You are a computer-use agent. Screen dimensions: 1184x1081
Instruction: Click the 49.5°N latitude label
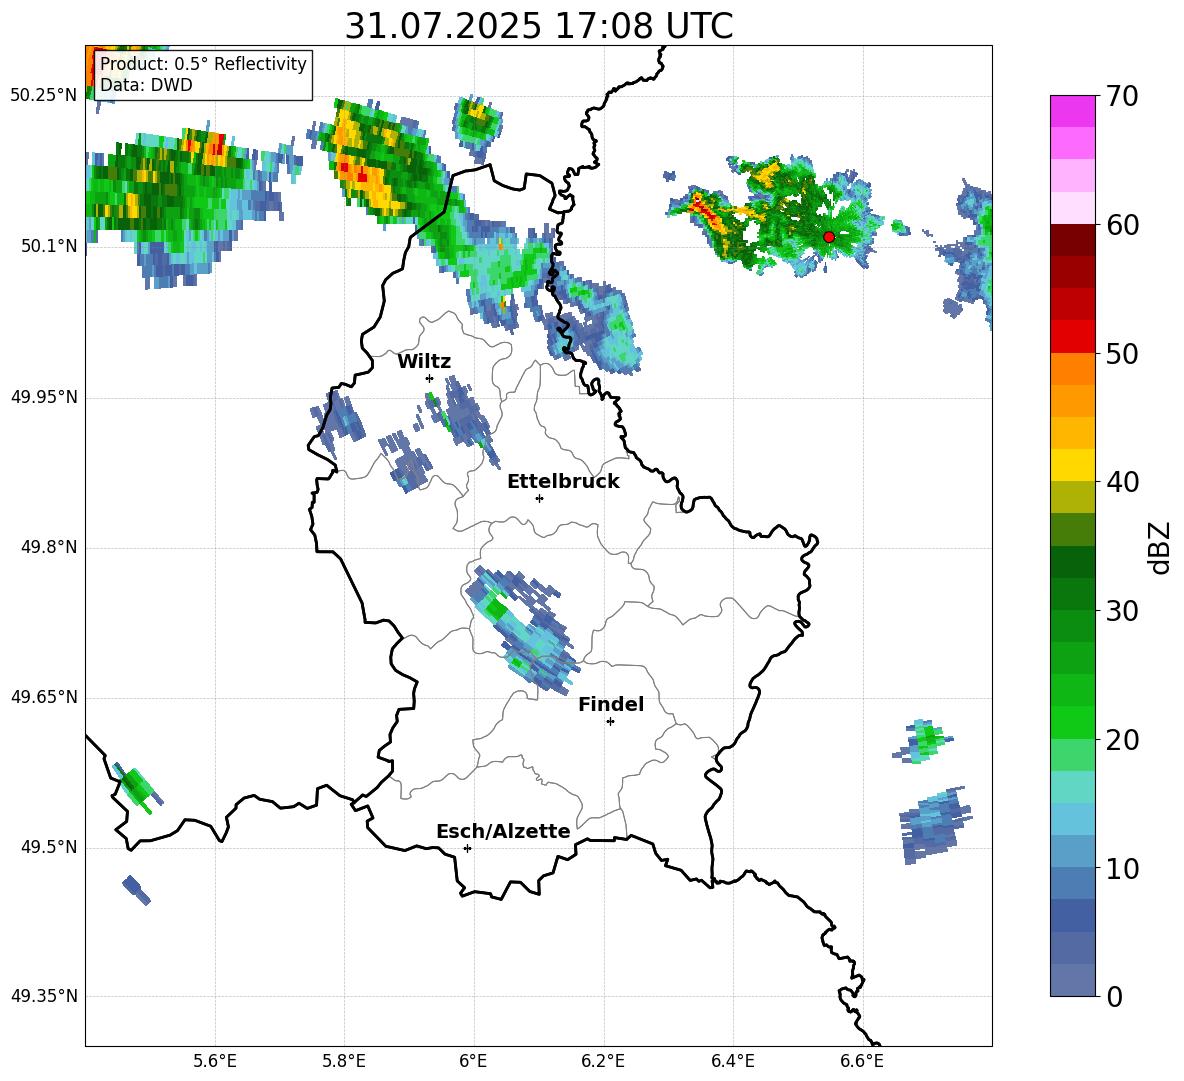(49, 847)
